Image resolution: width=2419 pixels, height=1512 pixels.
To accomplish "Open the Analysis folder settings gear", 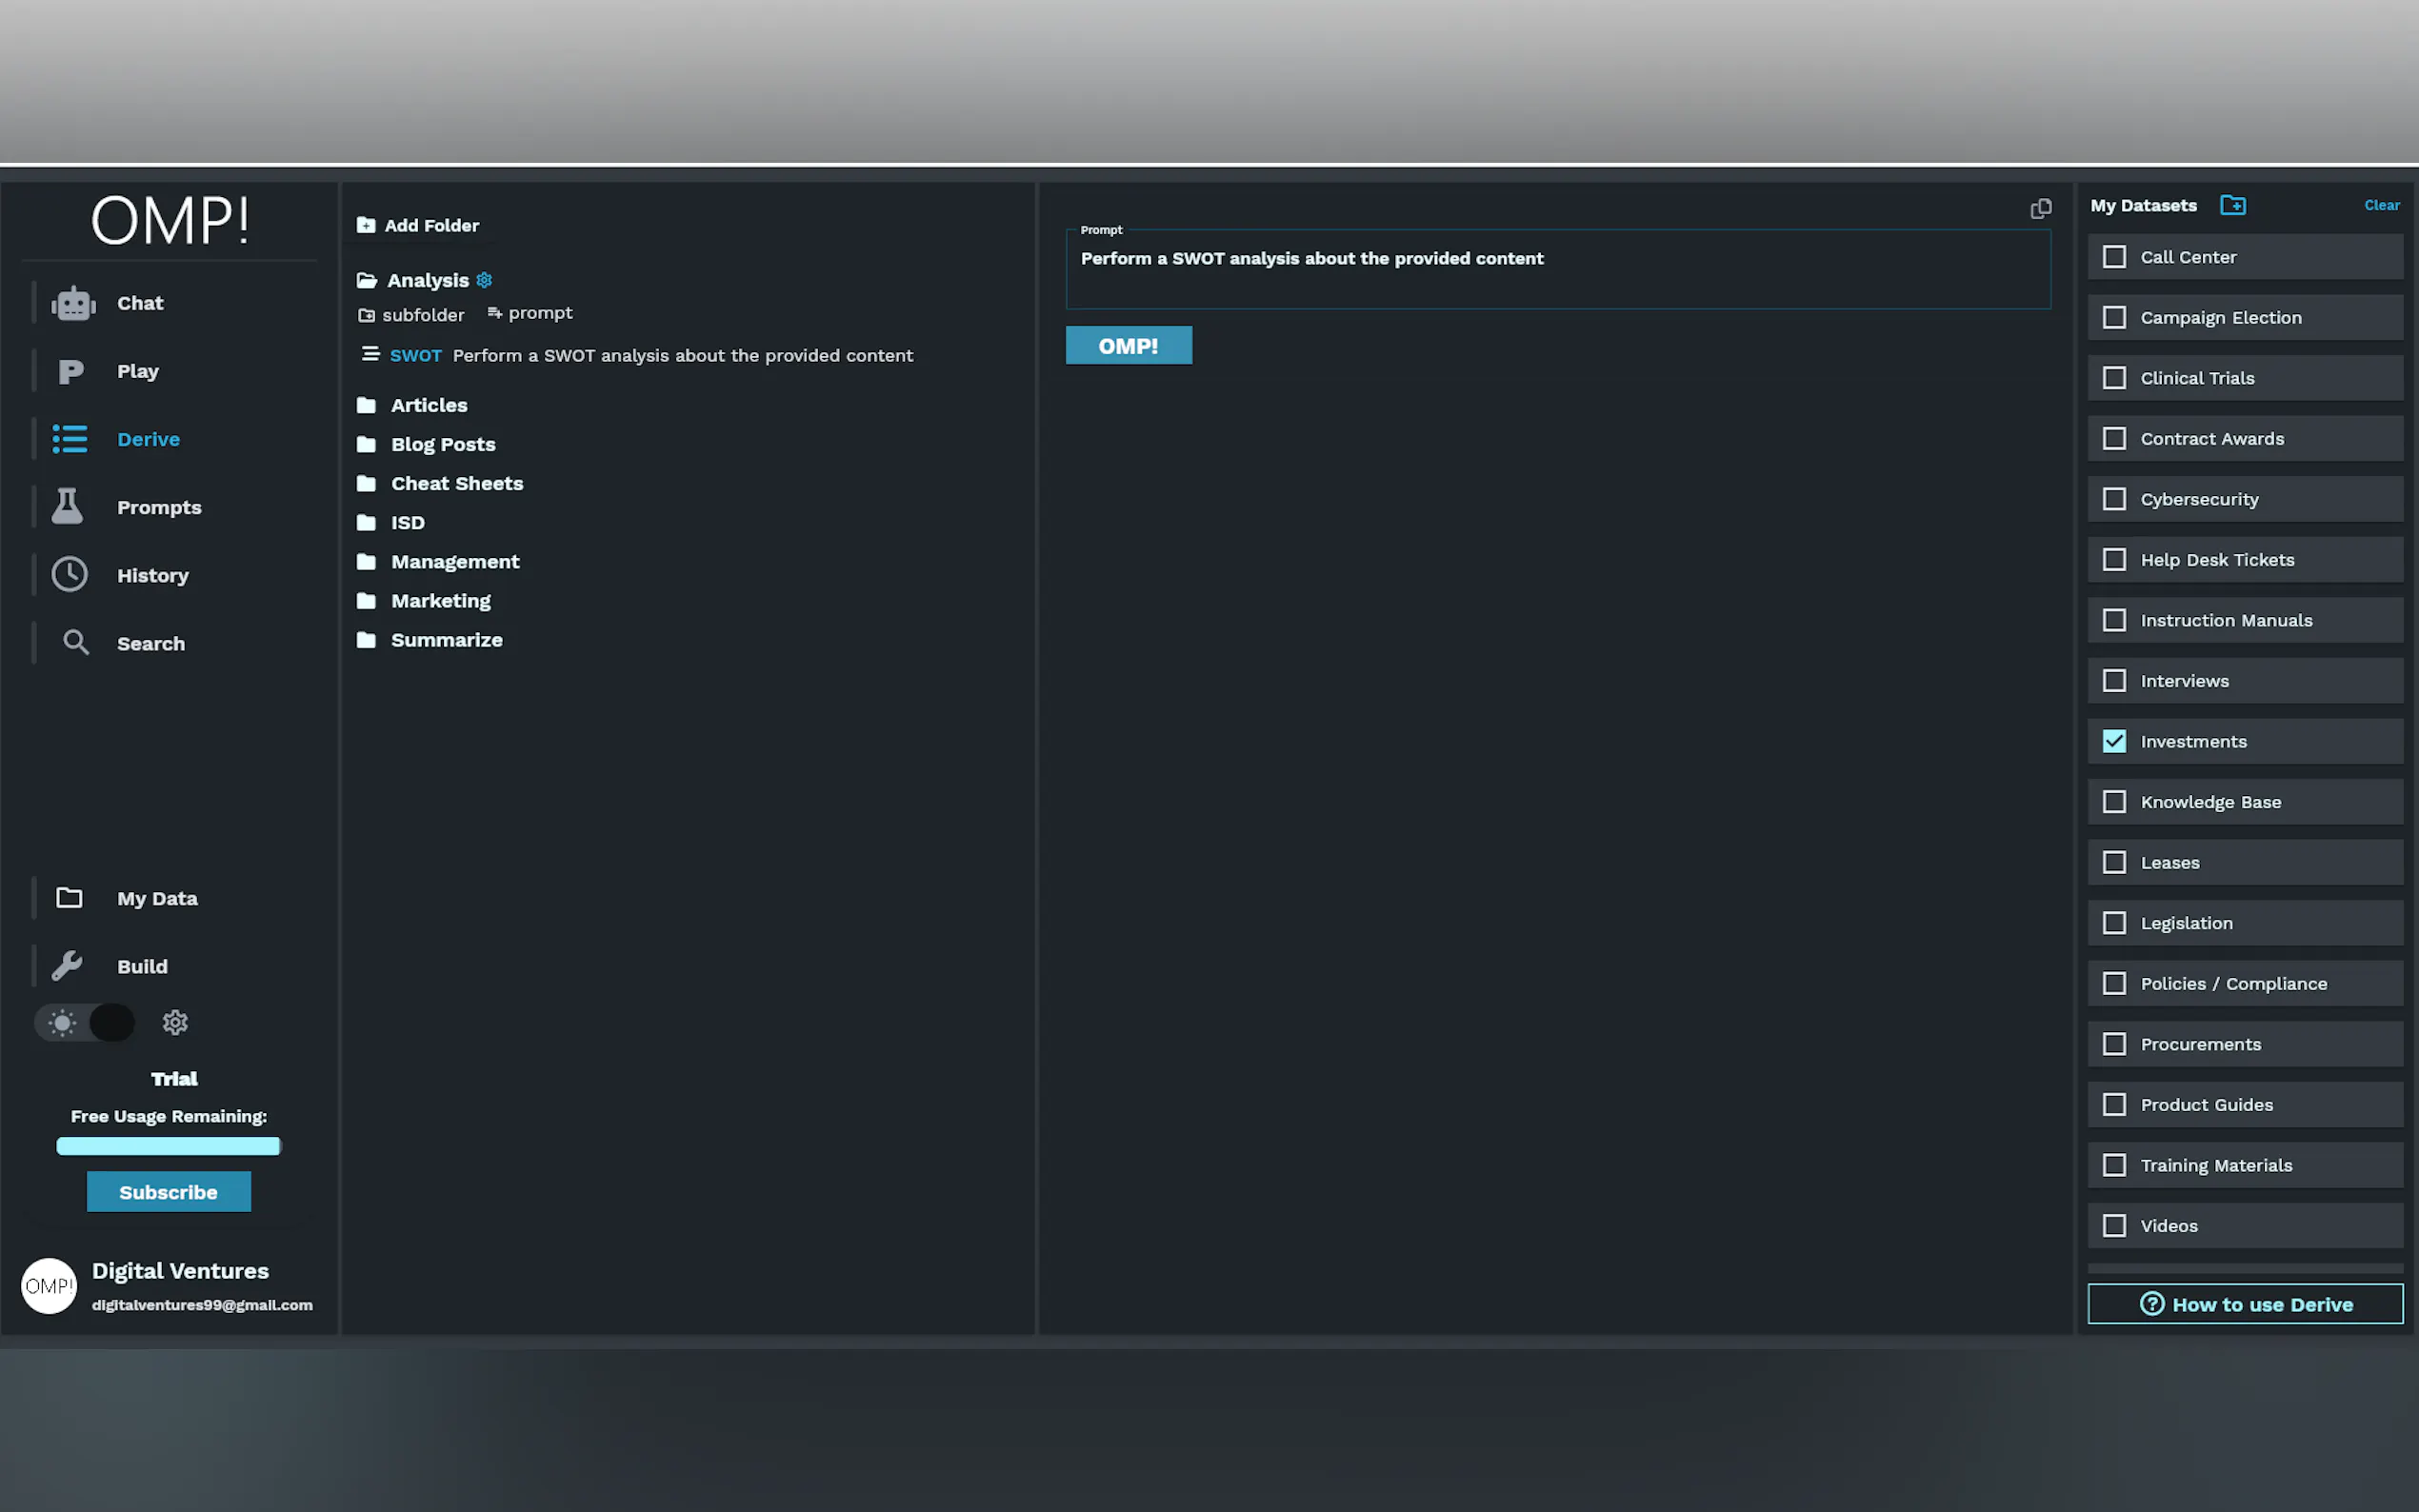I will tap(484, 280).
